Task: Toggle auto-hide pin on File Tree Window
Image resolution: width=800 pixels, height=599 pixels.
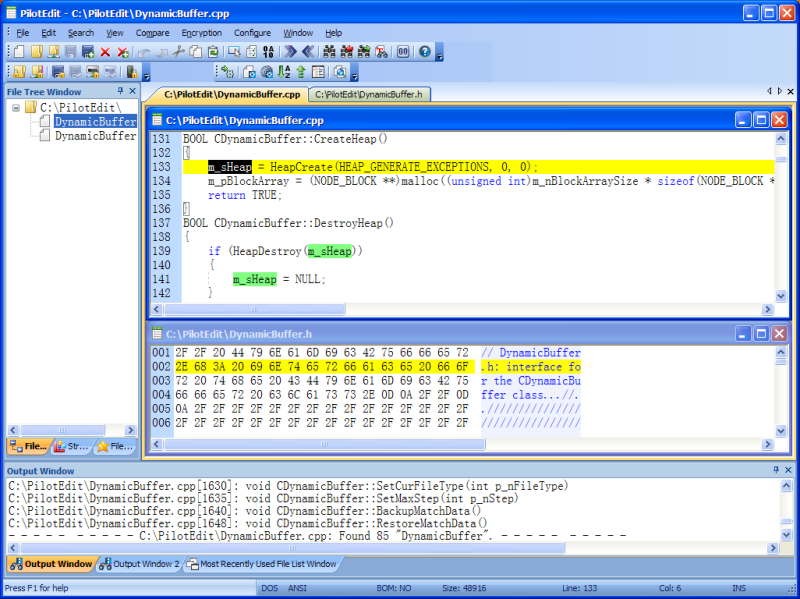Action: pos(120,91)
